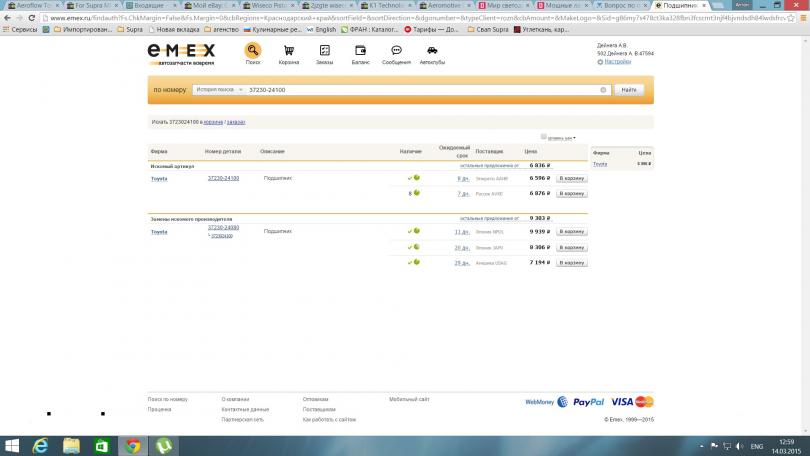Open the Контактные данные footer link
Viewport: 810px width, 456px height.
point(245,410)
